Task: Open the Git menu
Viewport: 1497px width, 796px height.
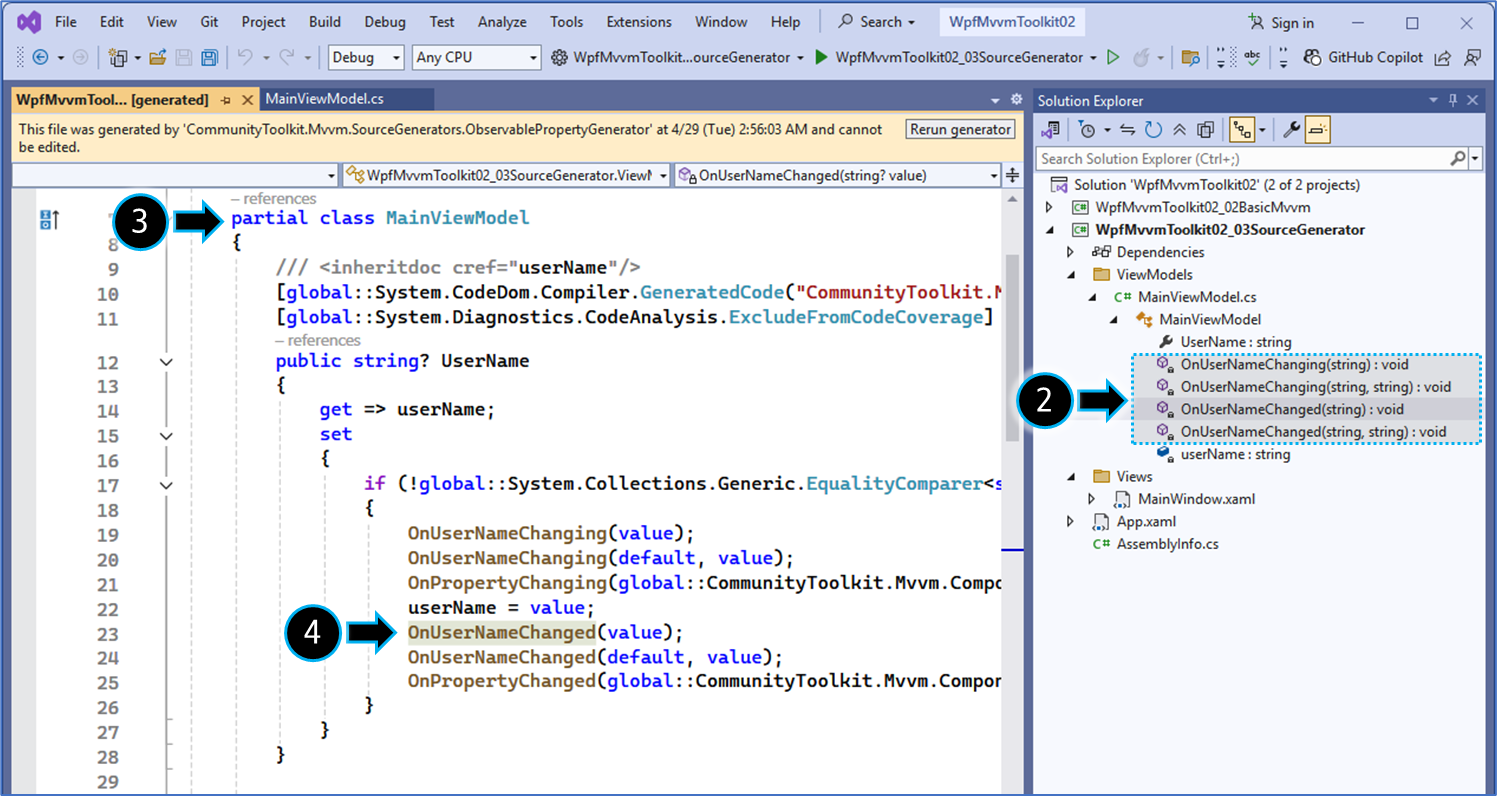Action: click(x=209, y=22)
